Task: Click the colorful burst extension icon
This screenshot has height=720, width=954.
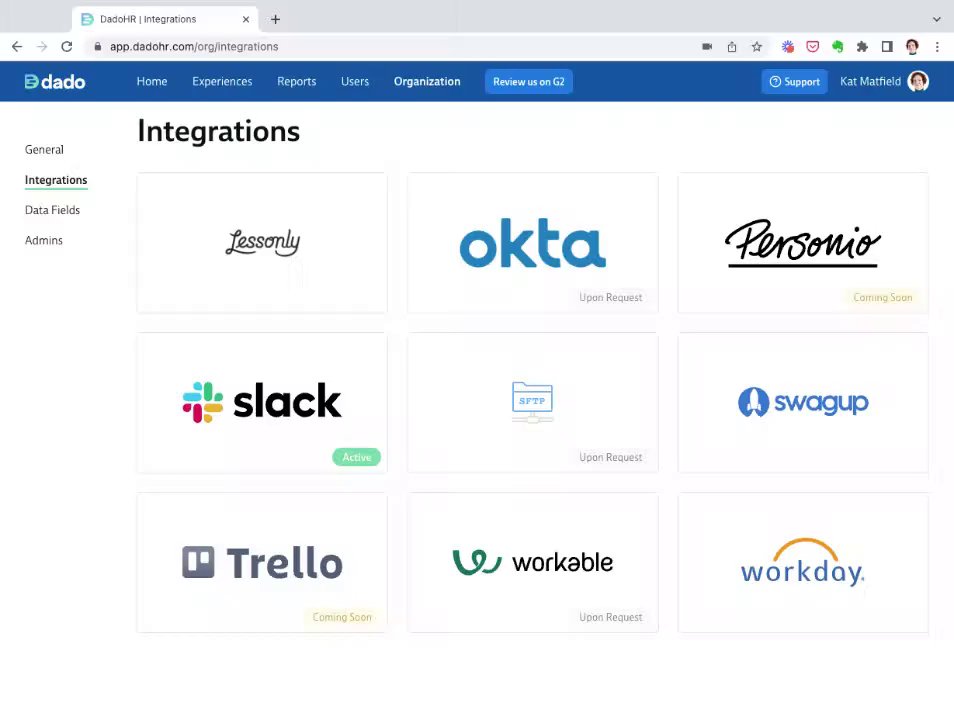Action: pos(788,47)
